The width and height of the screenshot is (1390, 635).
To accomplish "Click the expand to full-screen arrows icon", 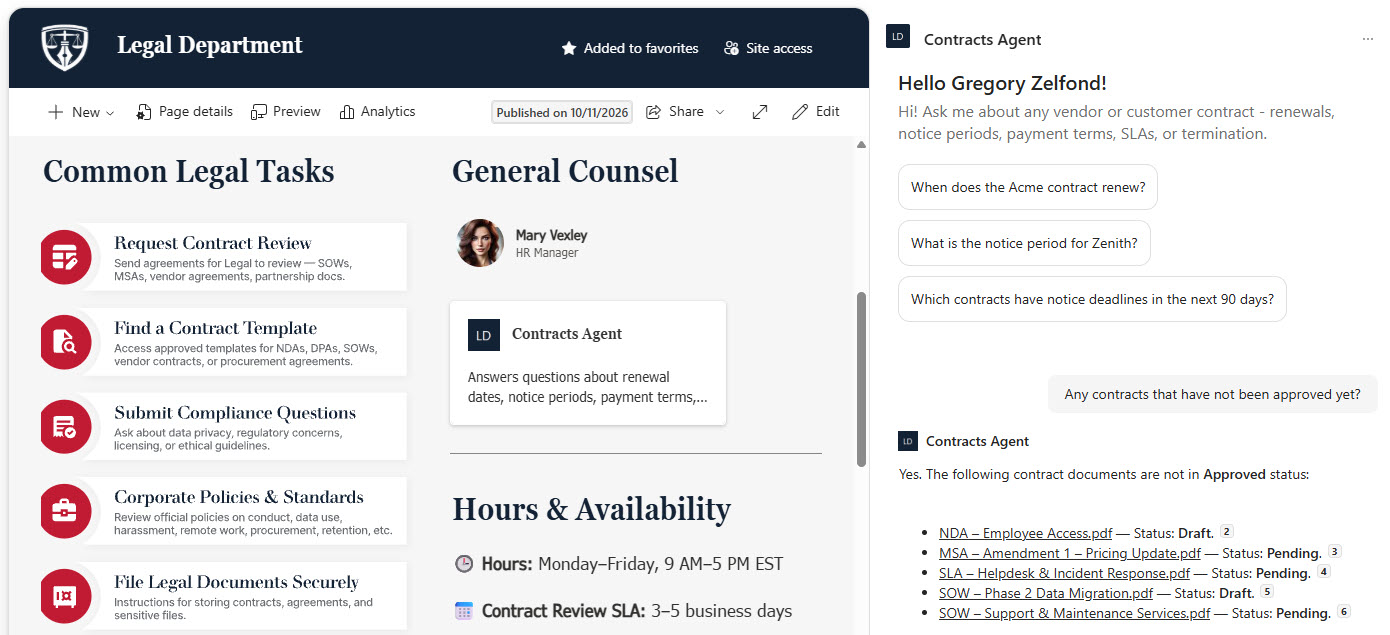I will pos(760,112).
